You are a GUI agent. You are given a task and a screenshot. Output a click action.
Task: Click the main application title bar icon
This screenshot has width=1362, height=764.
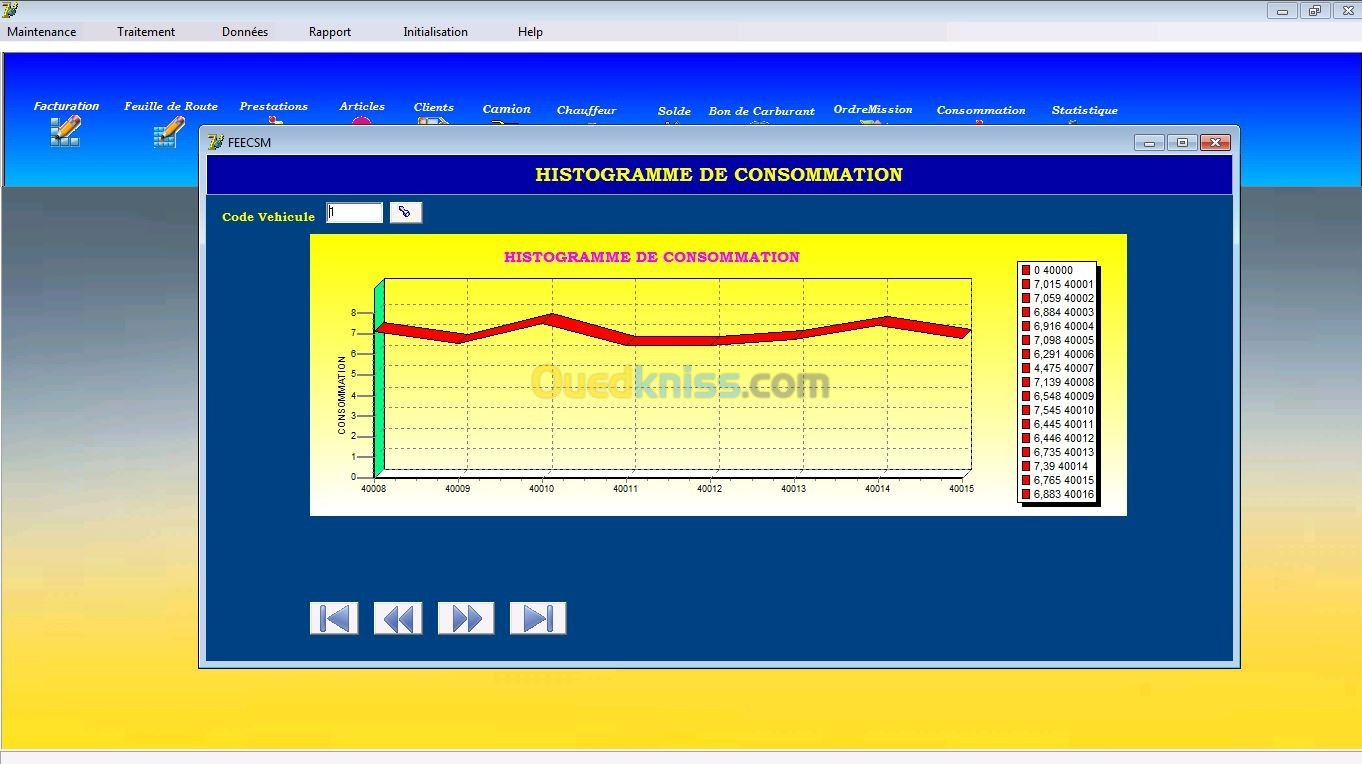tap(10, 10)
